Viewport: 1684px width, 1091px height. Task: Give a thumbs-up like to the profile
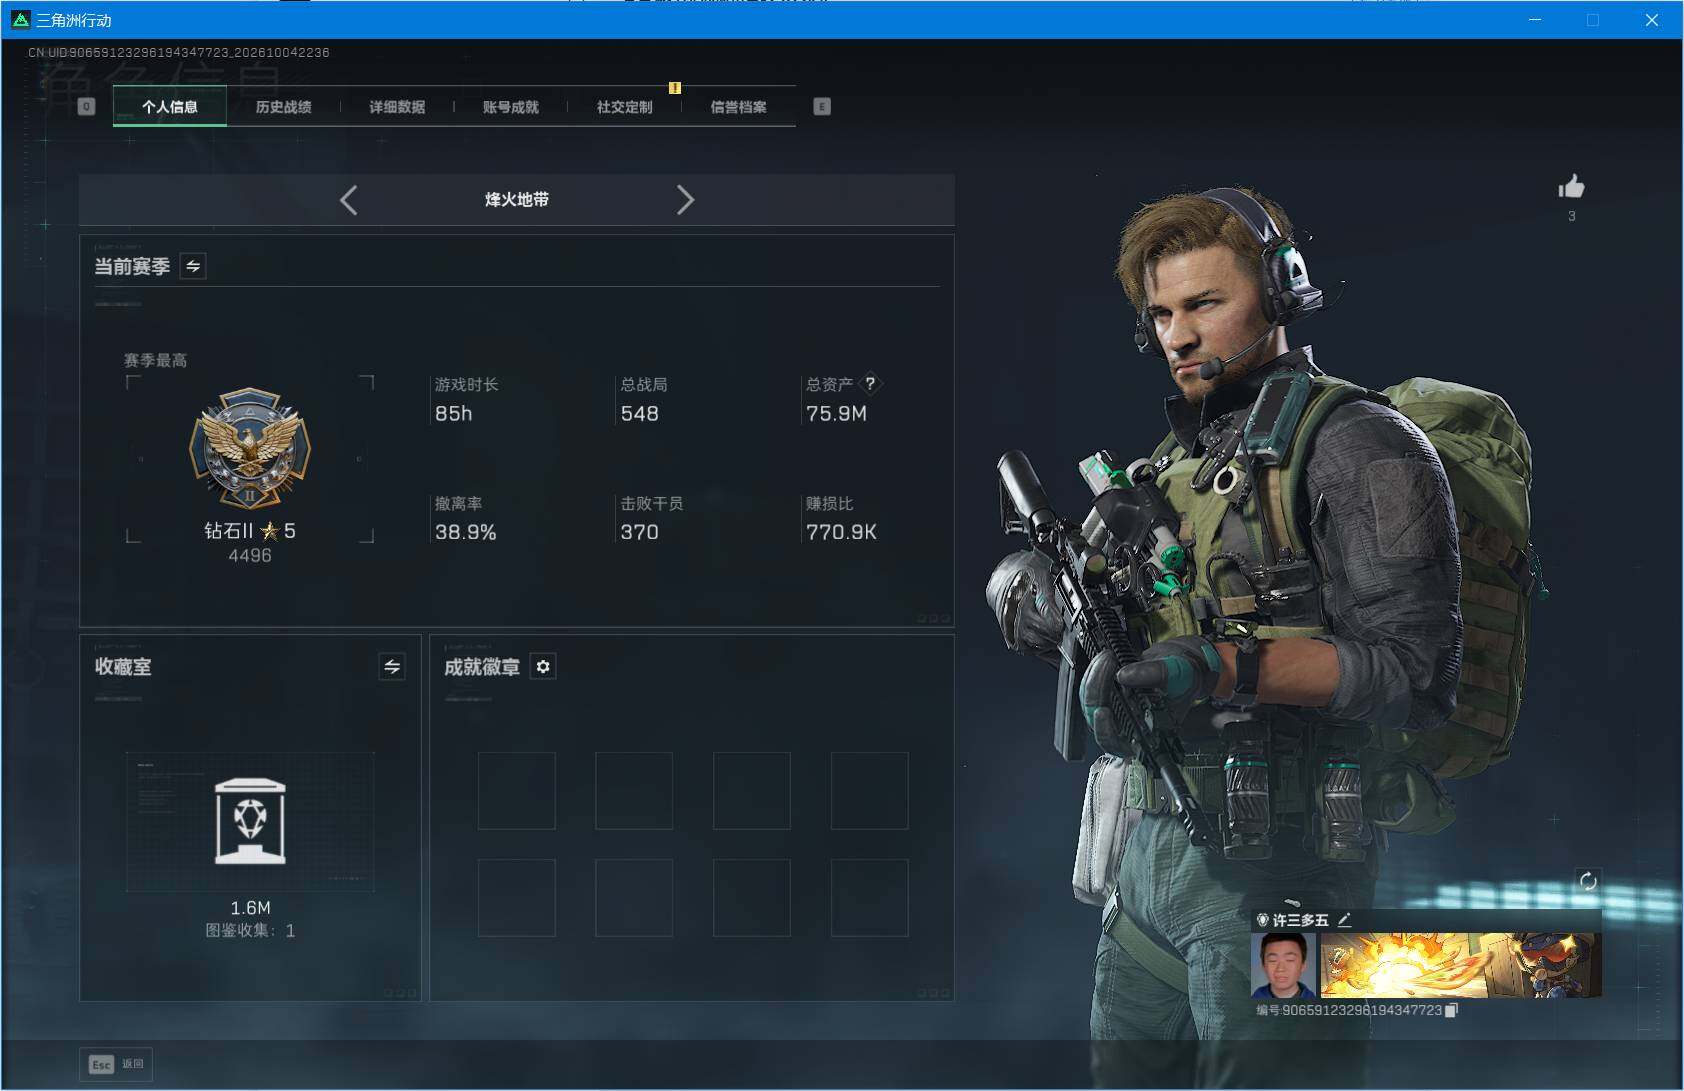coord(1571,187)
